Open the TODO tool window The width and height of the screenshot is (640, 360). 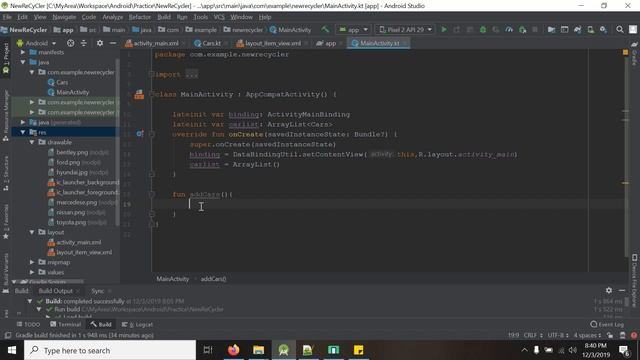pos(28,324)
